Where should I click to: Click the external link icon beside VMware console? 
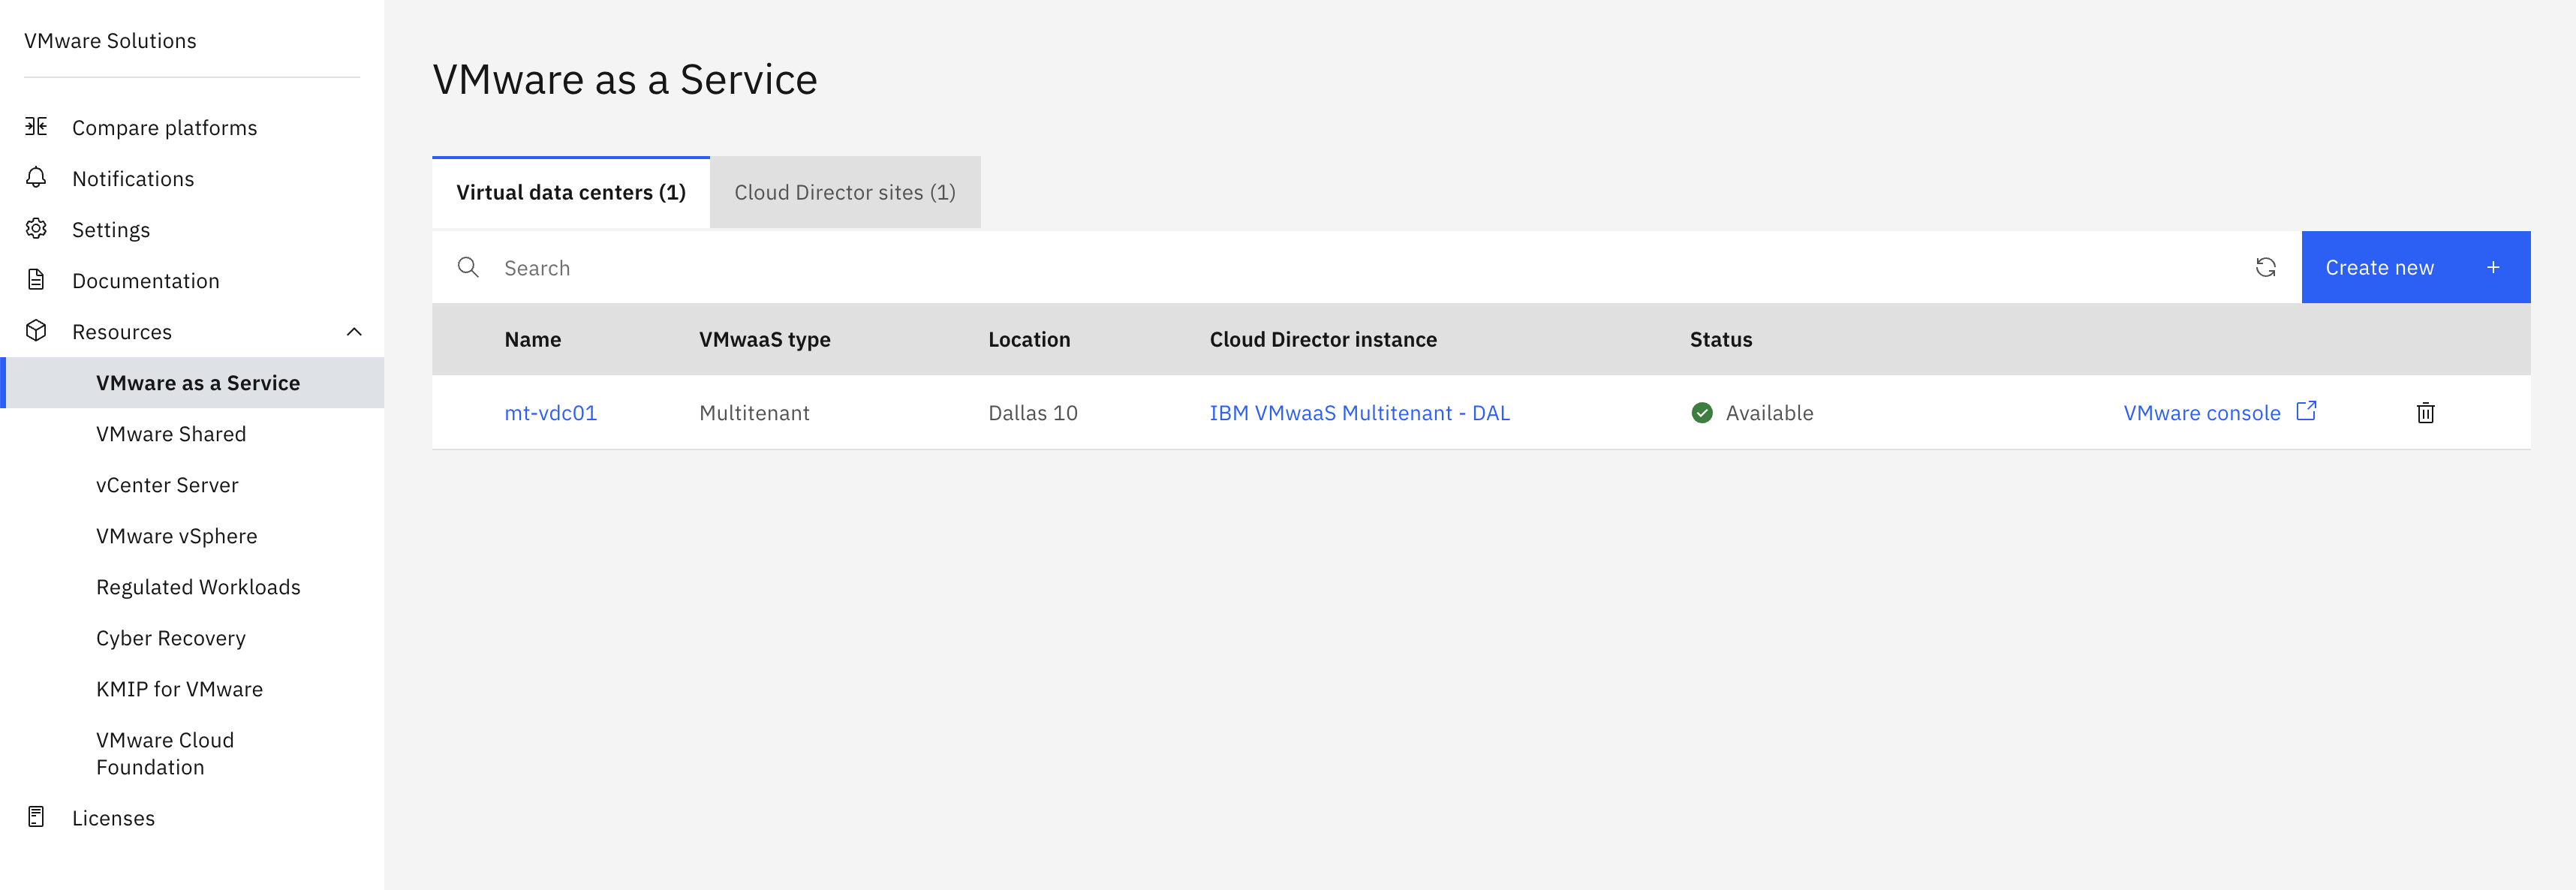[x=2306, y=411]
